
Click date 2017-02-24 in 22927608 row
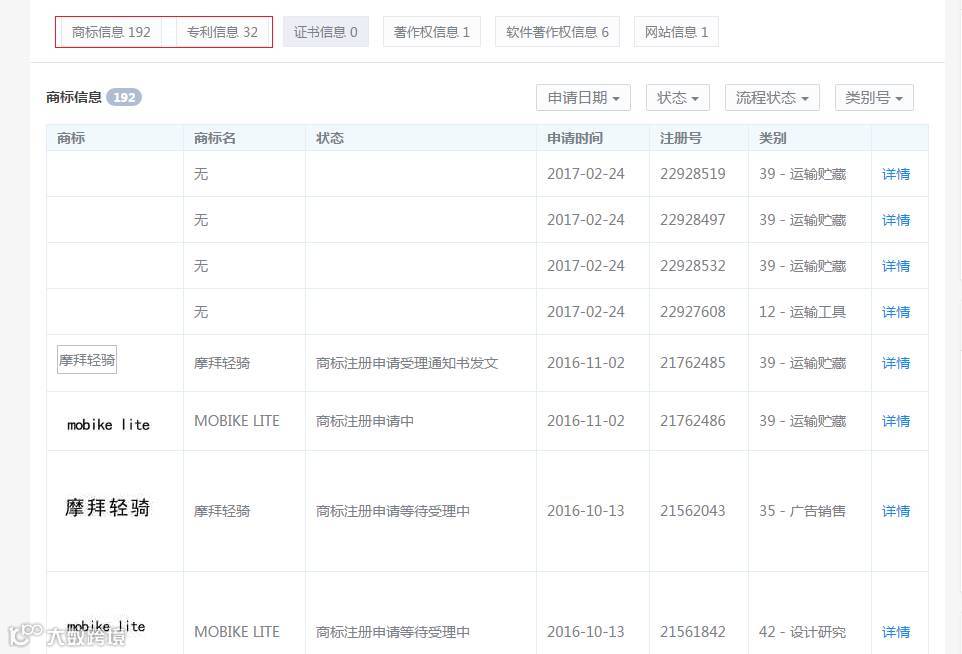(x=586, y=312)
